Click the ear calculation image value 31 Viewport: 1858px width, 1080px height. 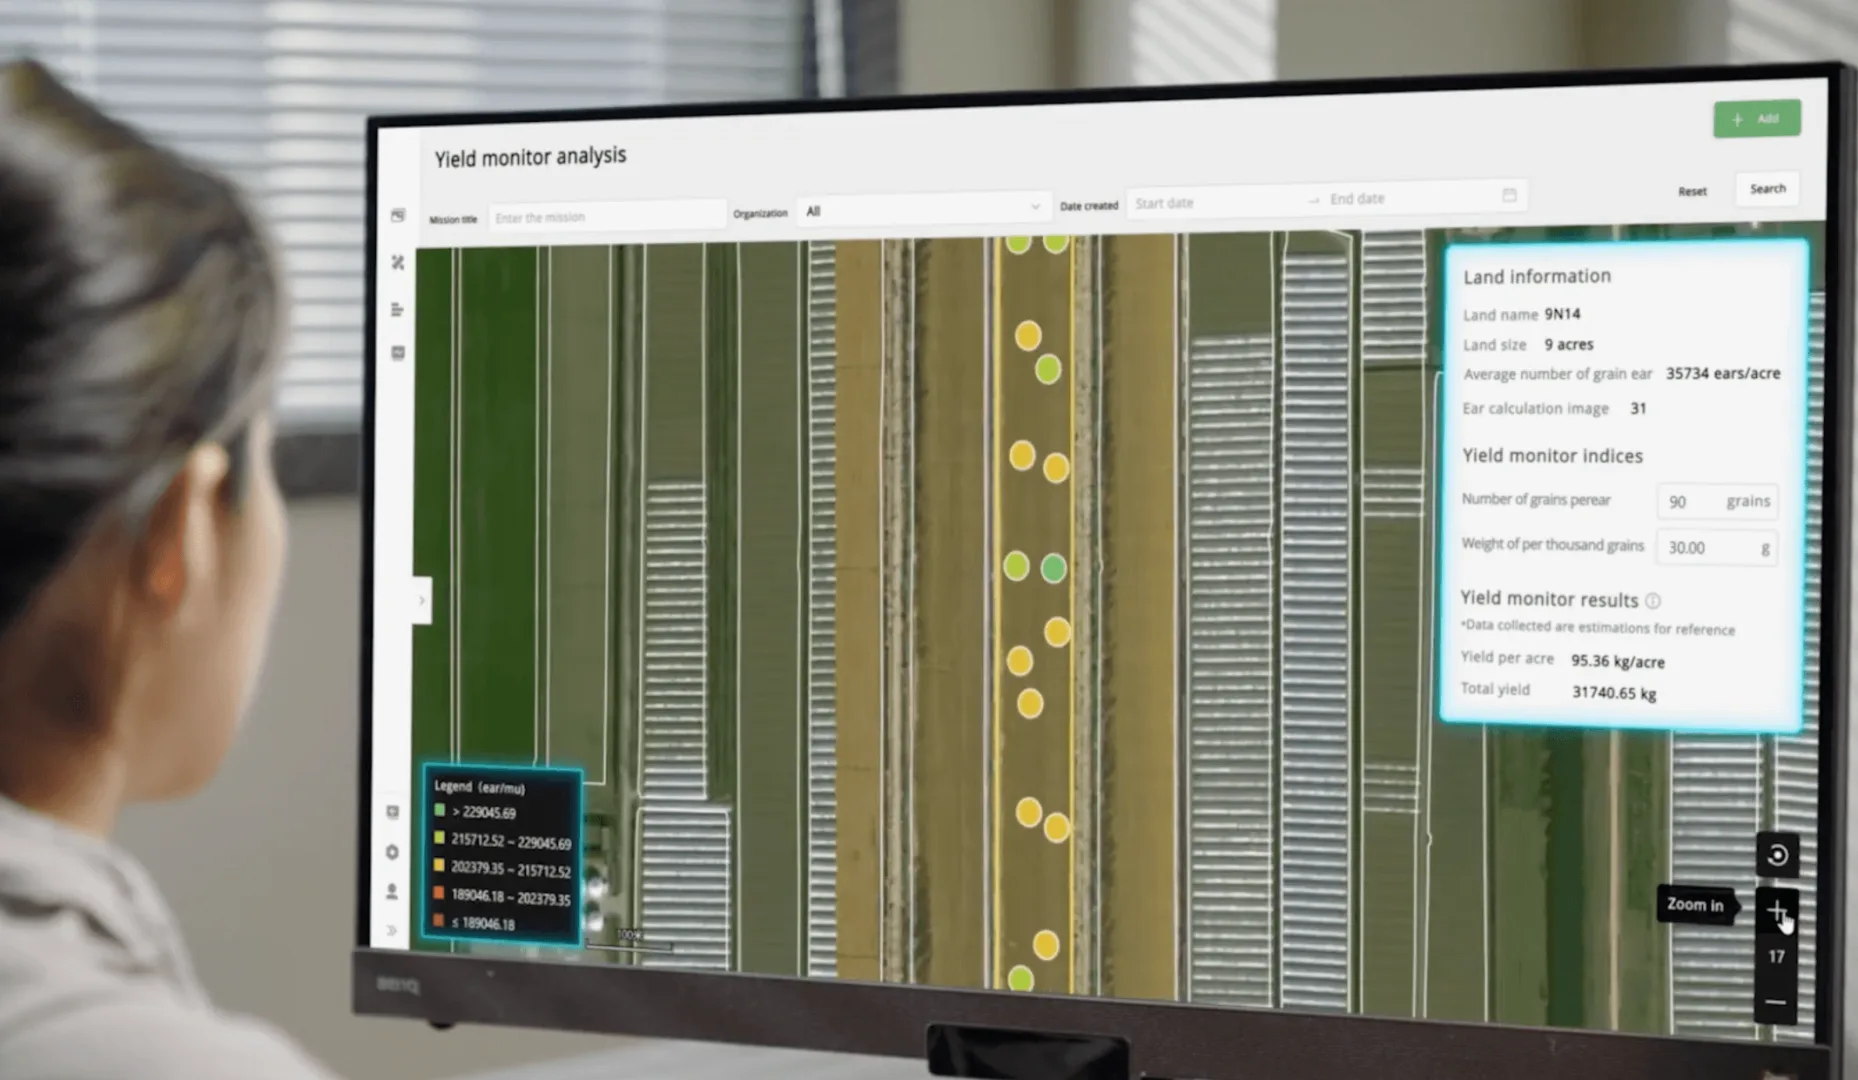click(1638, 408)
